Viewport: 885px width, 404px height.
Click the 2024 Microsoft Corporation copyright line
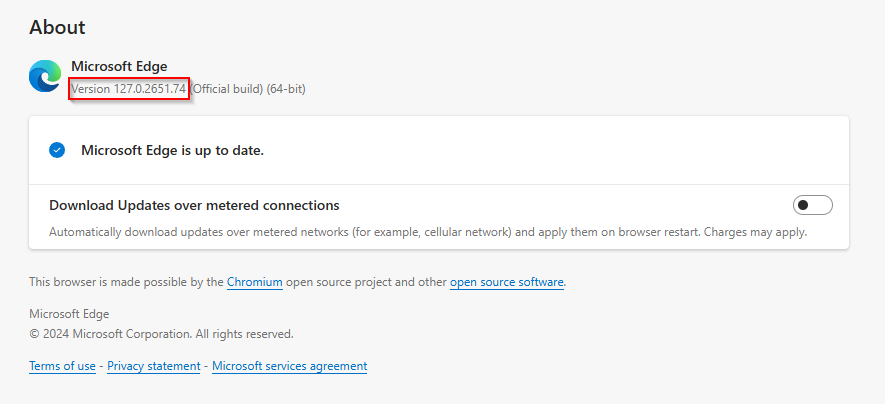coord(161,334)
